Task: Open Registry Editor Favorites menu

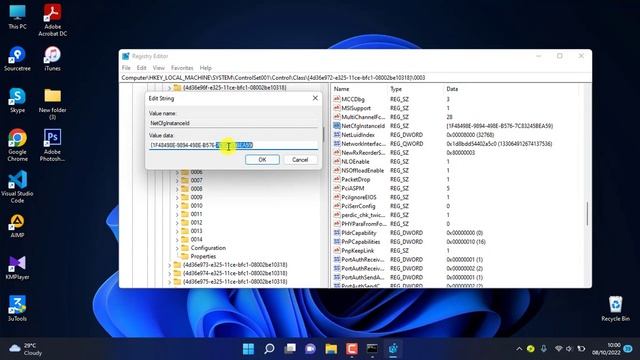Action: (182, 68)
